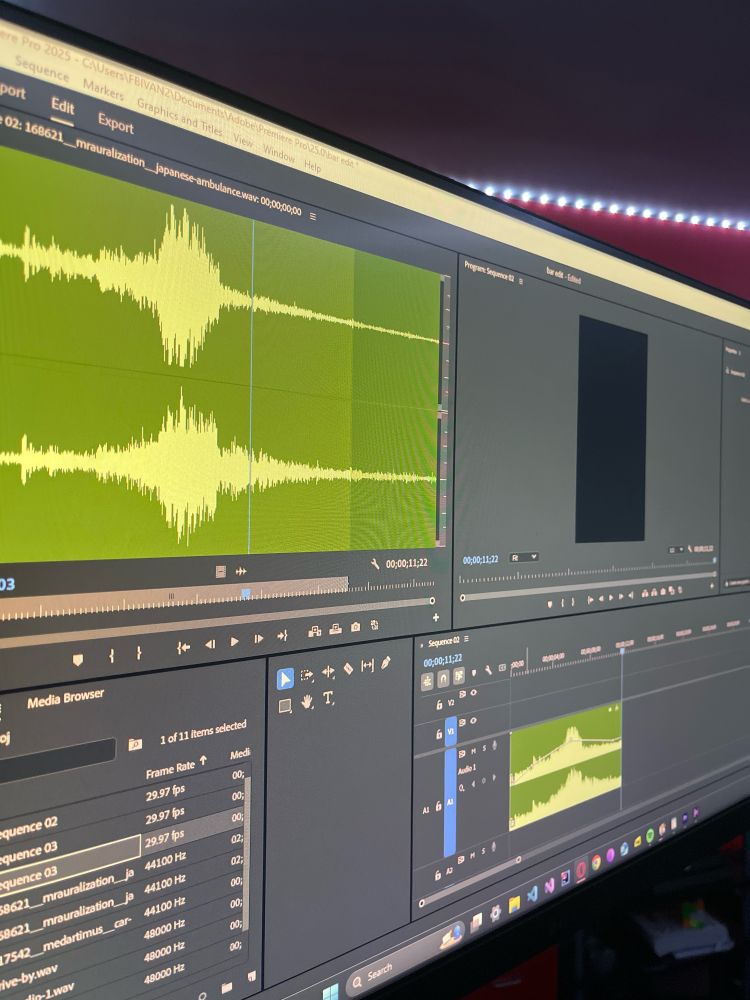This screenshot has height=1000, width=750.
Task: Toggle captions track button in timeline header
Action: coord(502,668)
